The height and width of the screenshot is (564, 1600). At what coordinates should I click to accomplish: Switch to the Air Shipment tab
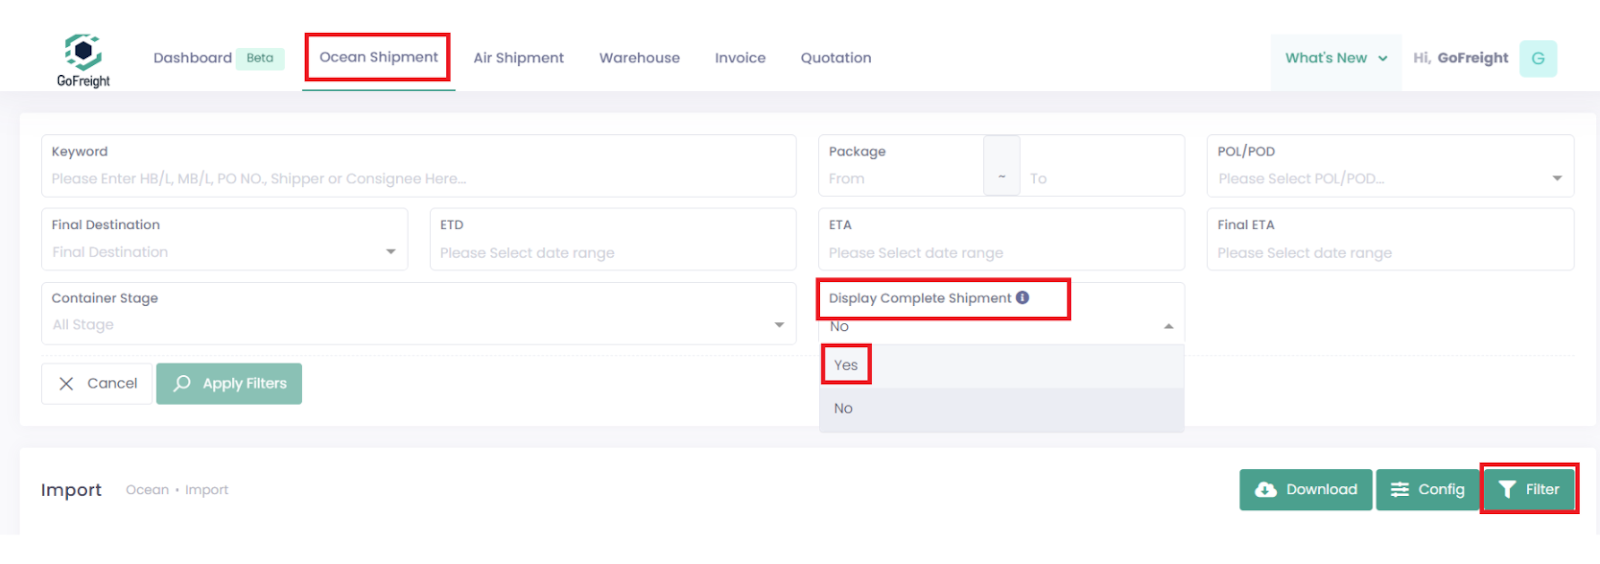click(518, 58)
